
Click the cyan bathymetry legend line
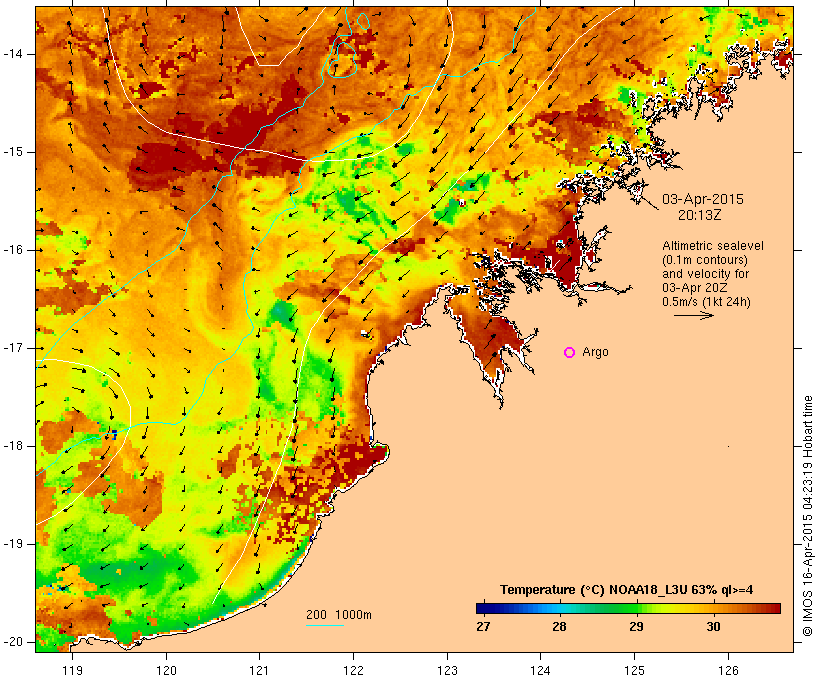[325, 625]
